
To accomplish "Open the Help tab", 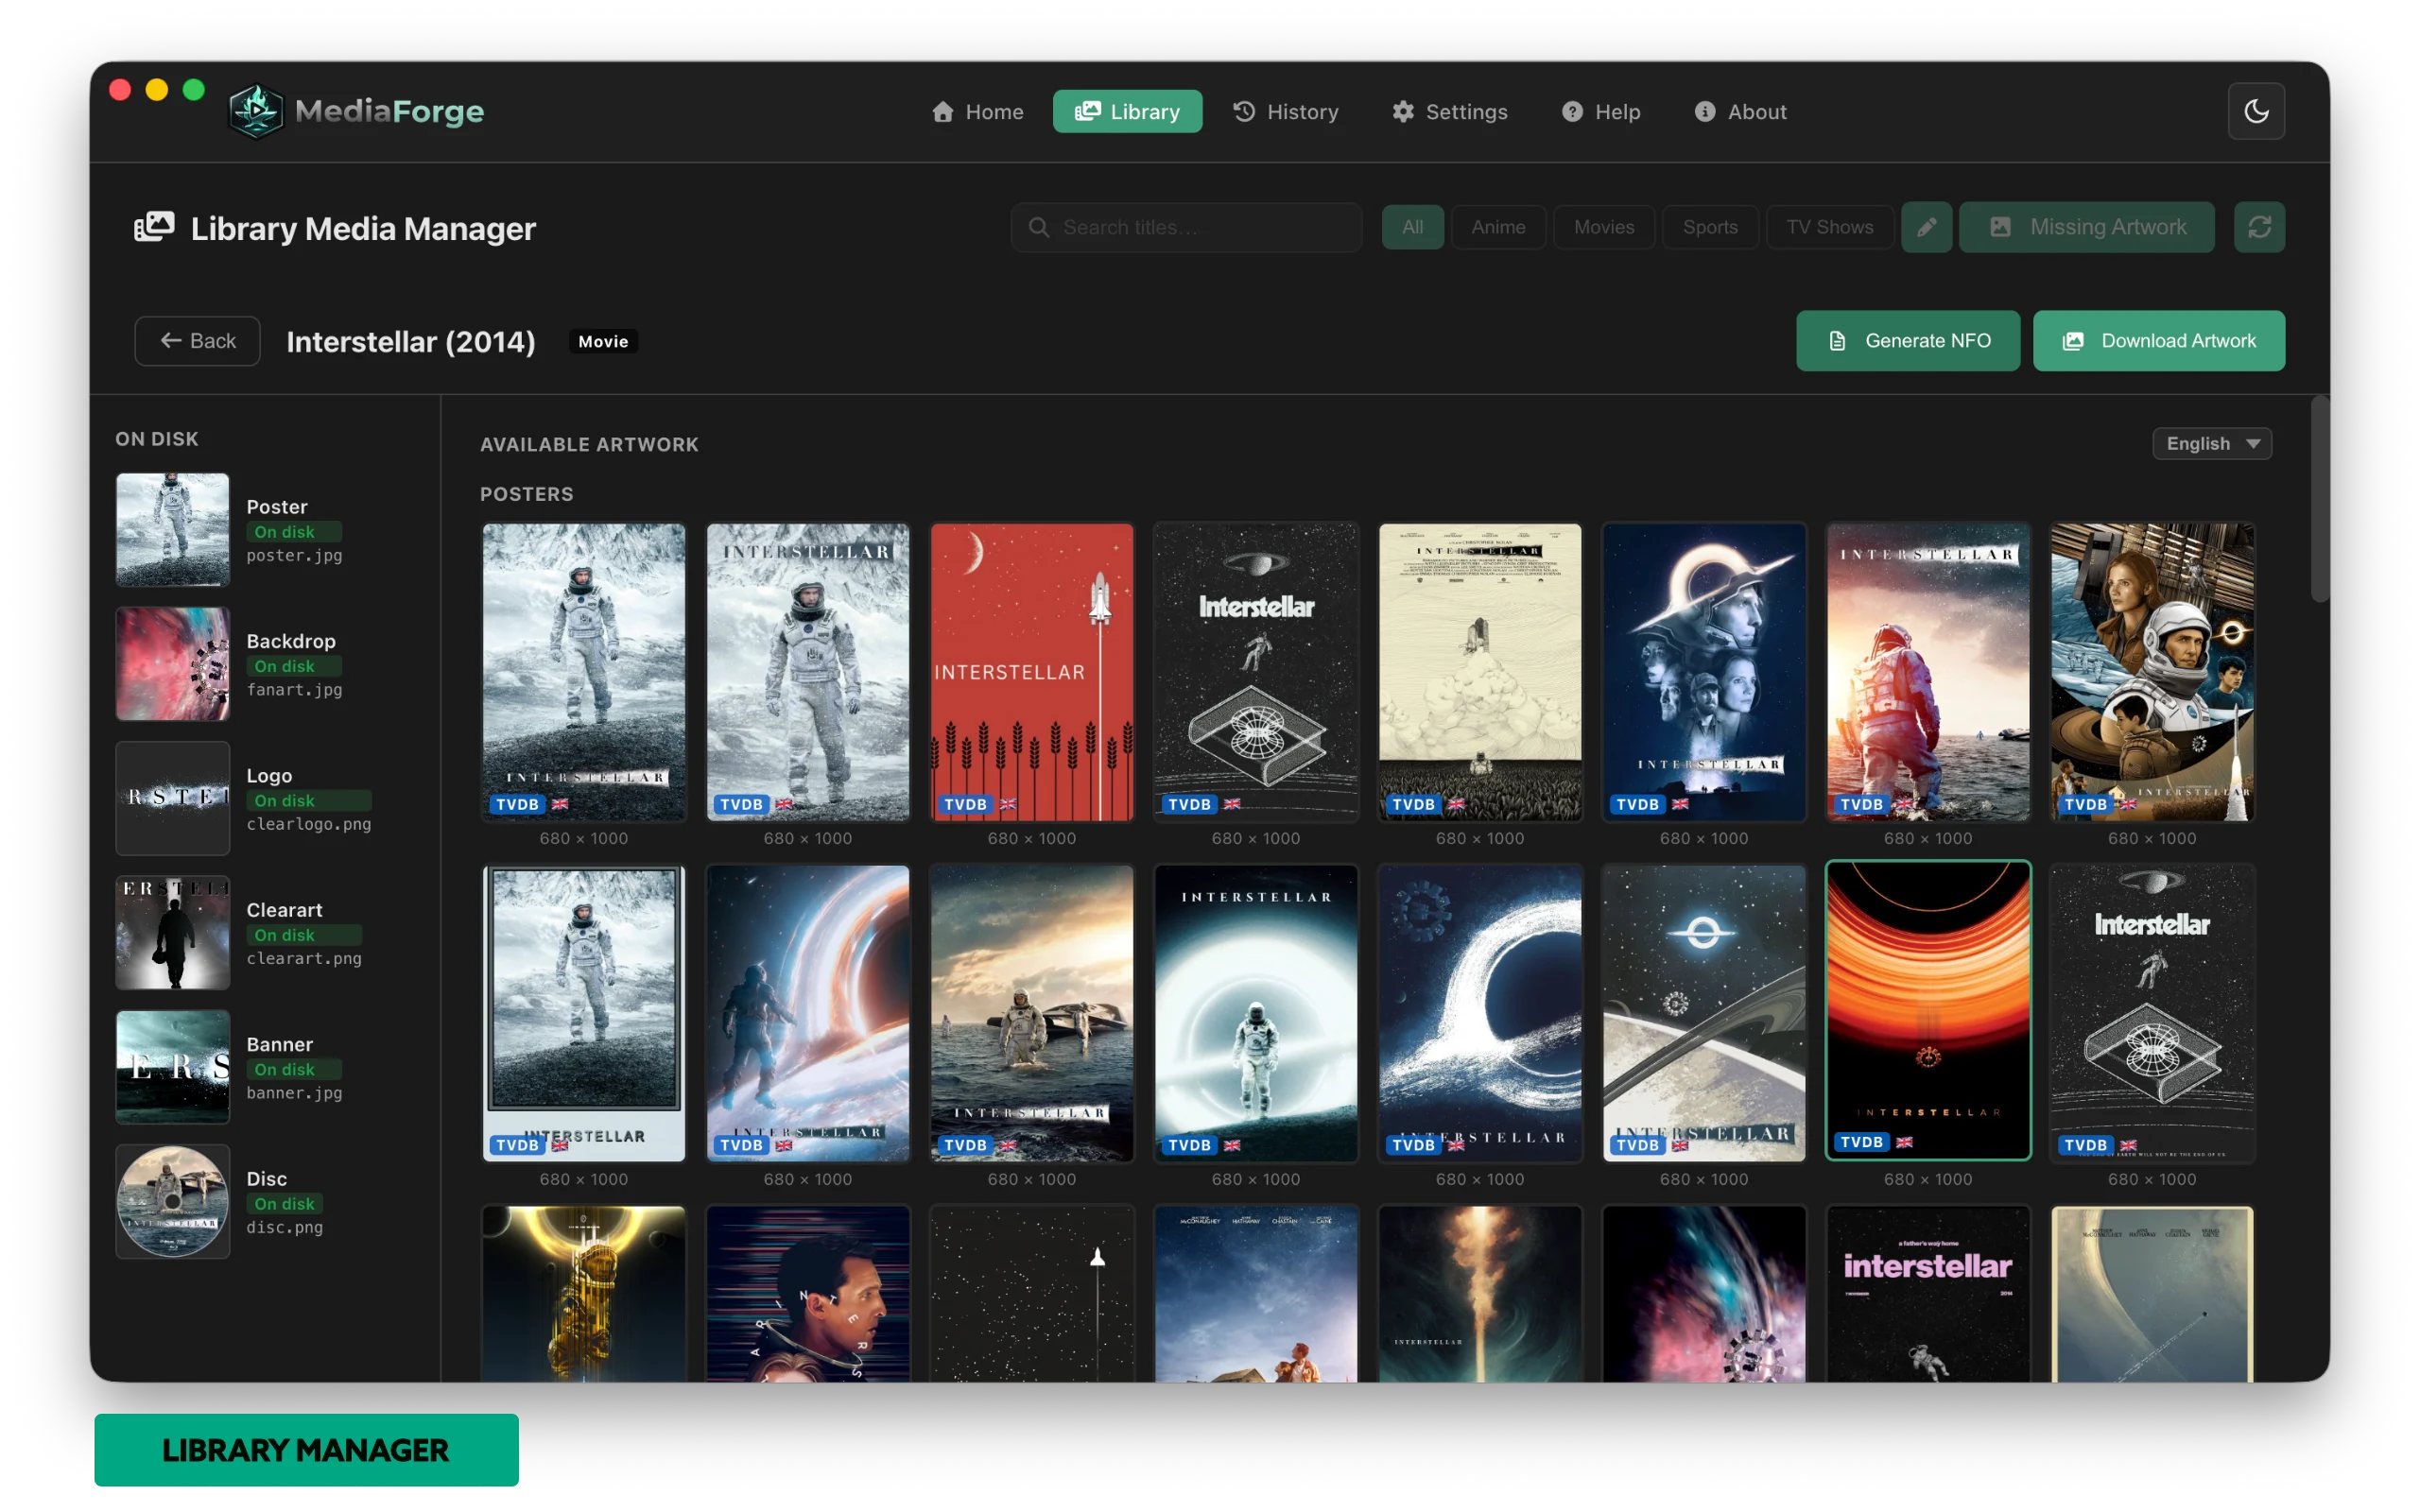I will (1601, 111).
